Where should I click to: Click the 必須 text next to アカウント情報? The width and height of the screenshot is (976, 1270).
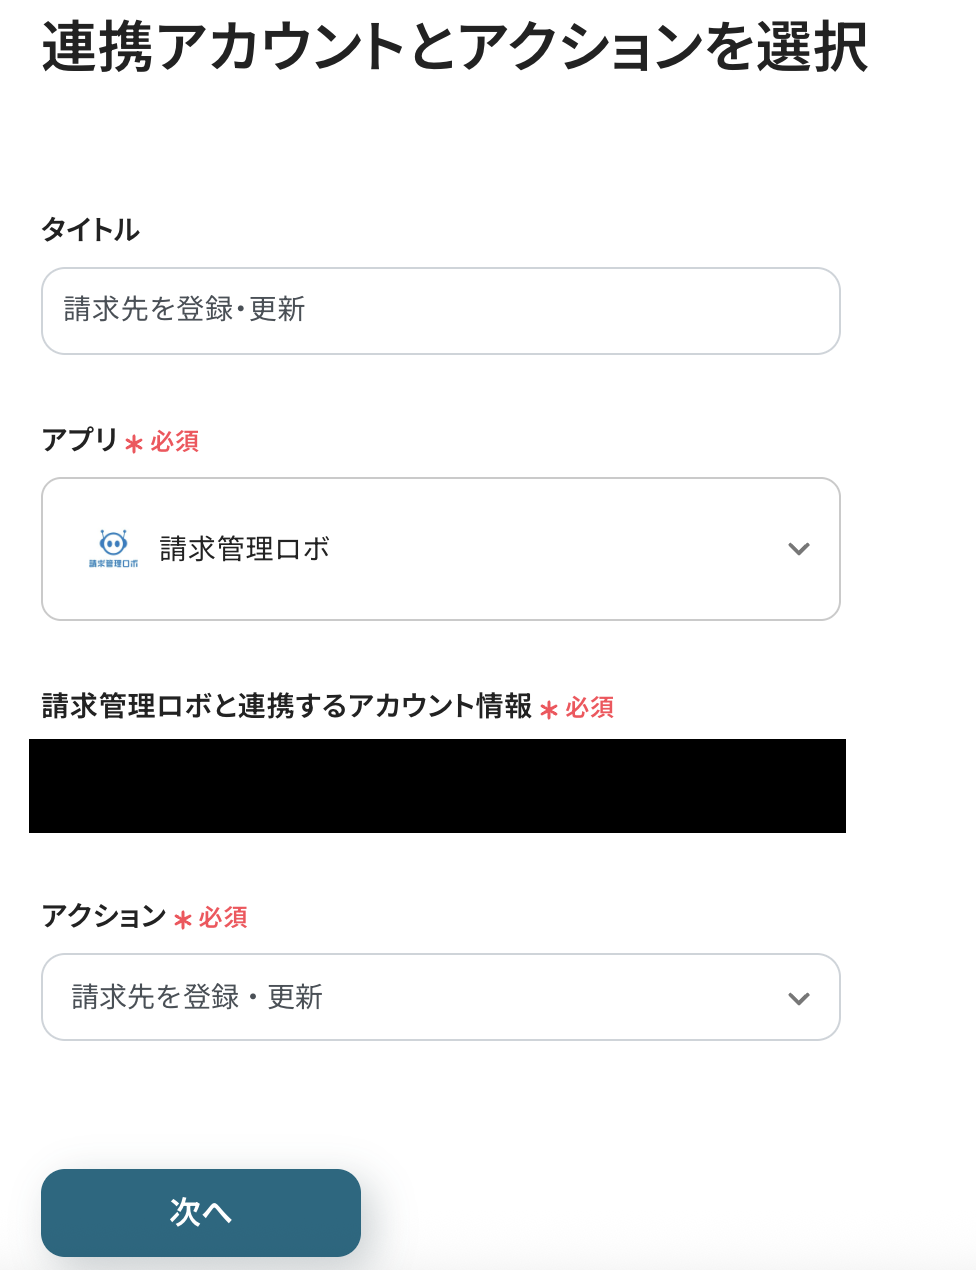tap(590, 707)
